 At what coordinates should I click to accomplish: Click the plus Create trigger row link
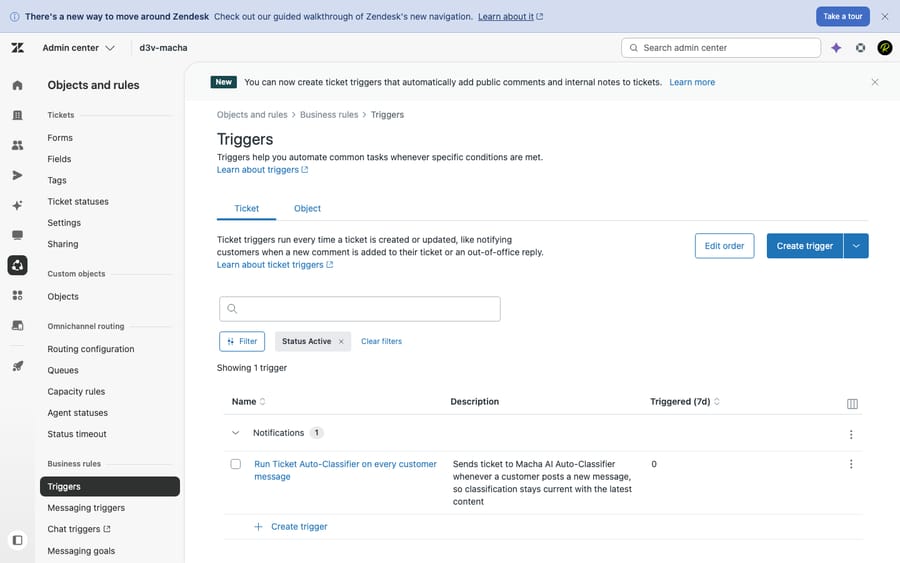[291, 527]
